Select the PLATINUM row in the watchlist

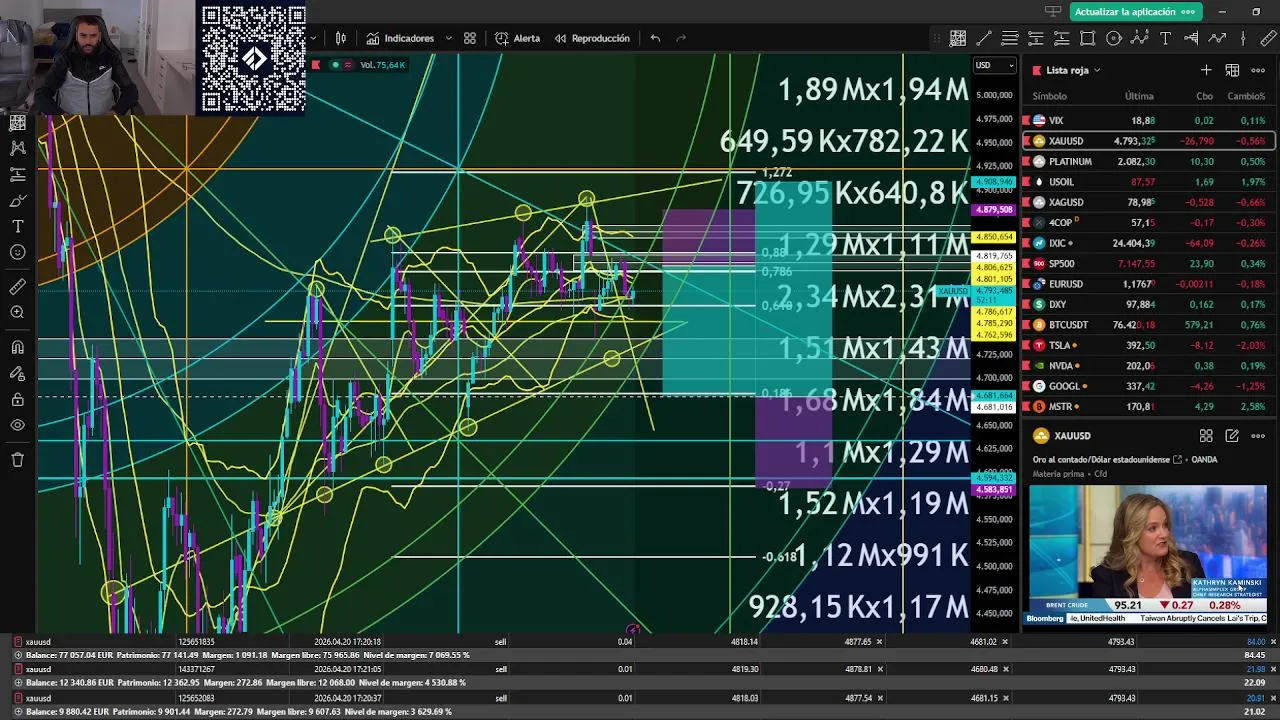point(1148,161)
